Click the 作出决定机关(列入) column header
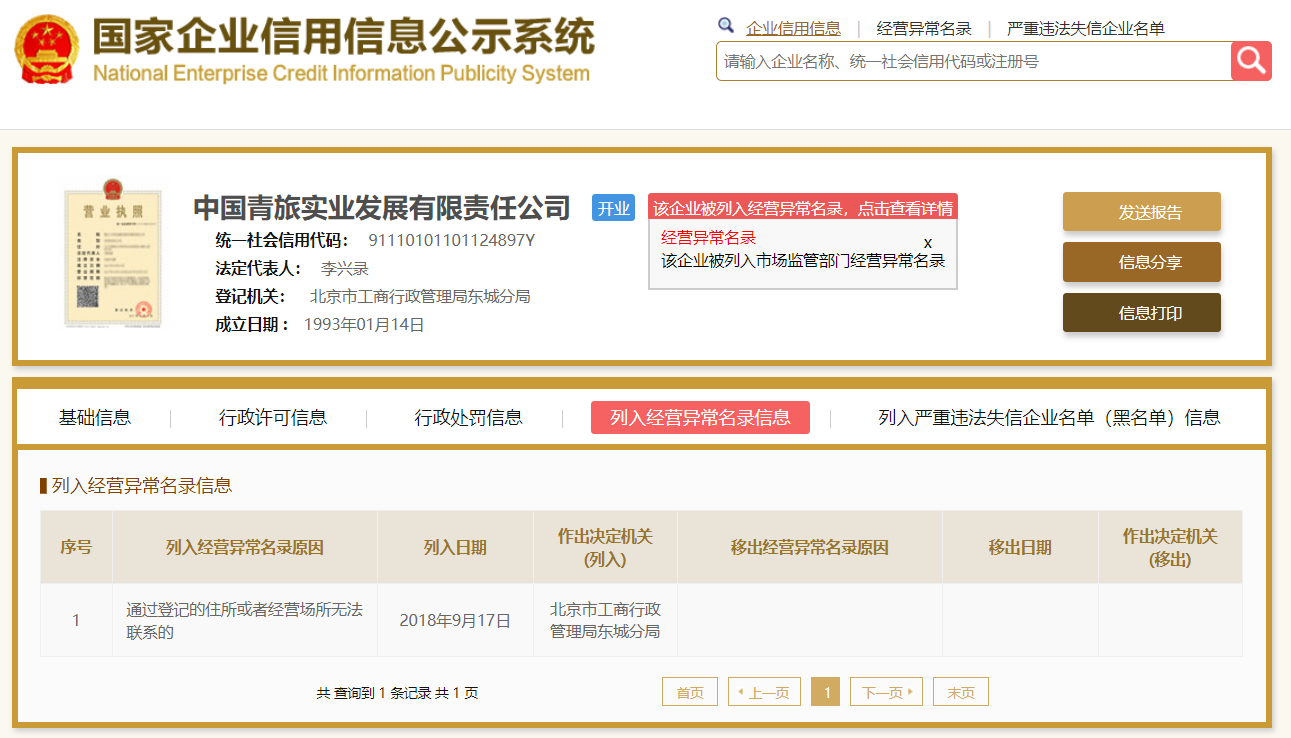This screenshot has height=738, width=1291. (x=605, y=547)
